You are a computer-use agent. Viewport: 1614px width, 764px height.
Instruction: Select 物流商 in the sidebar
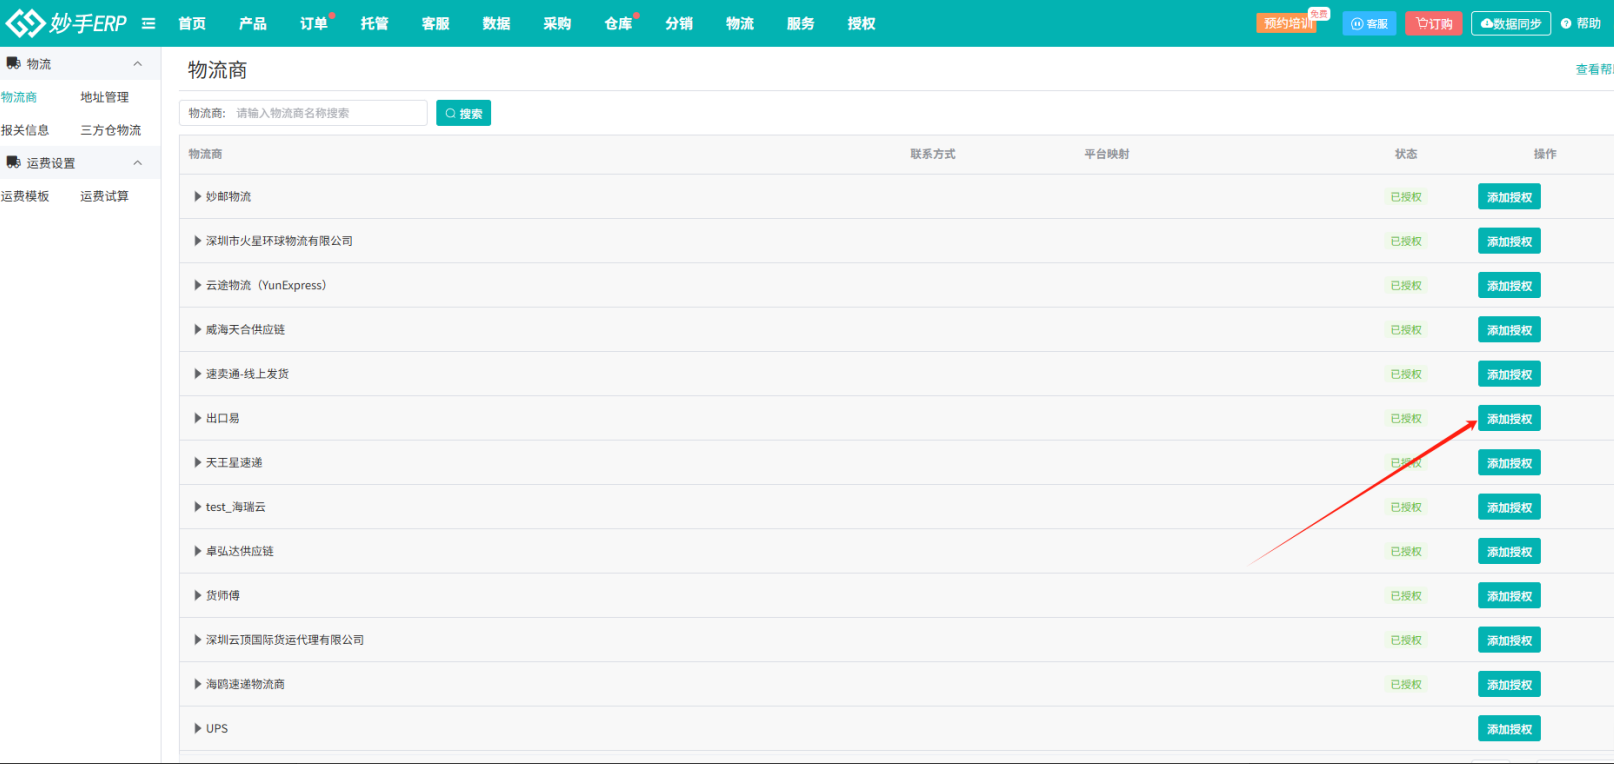point(19,97)
